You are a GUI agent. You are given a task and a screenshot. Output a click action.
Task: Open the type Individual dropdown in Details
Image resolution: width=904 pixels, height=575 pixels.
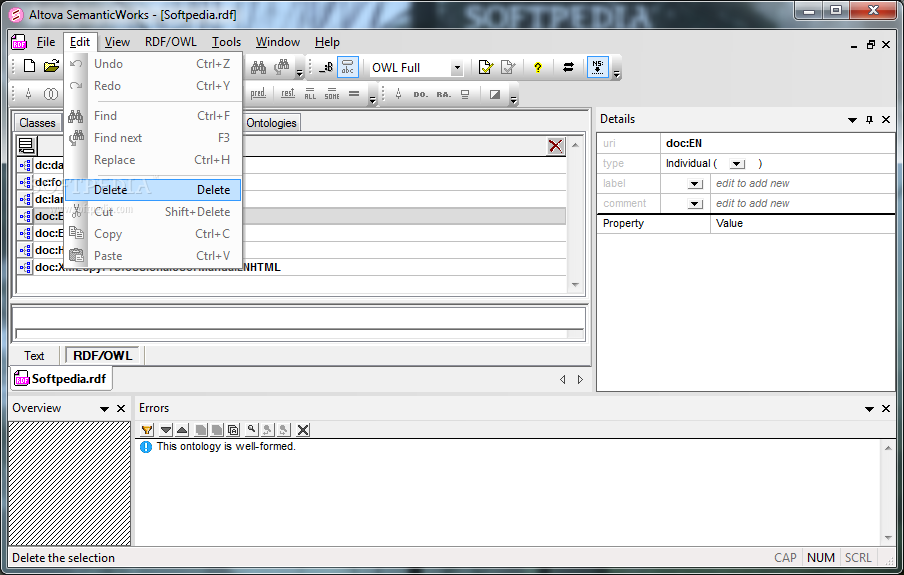737,164
